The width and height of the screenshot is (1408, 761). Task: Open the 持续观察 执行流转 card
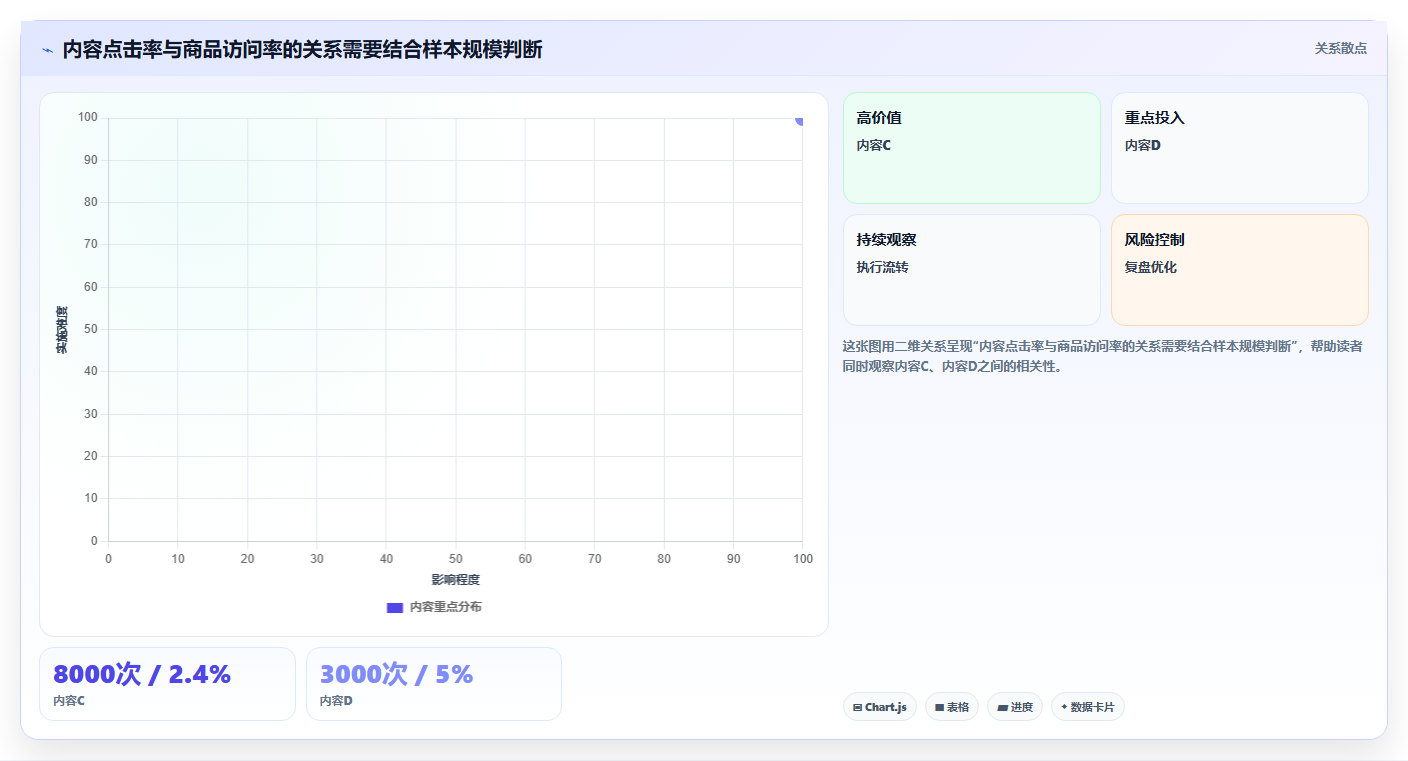[972, 270]
